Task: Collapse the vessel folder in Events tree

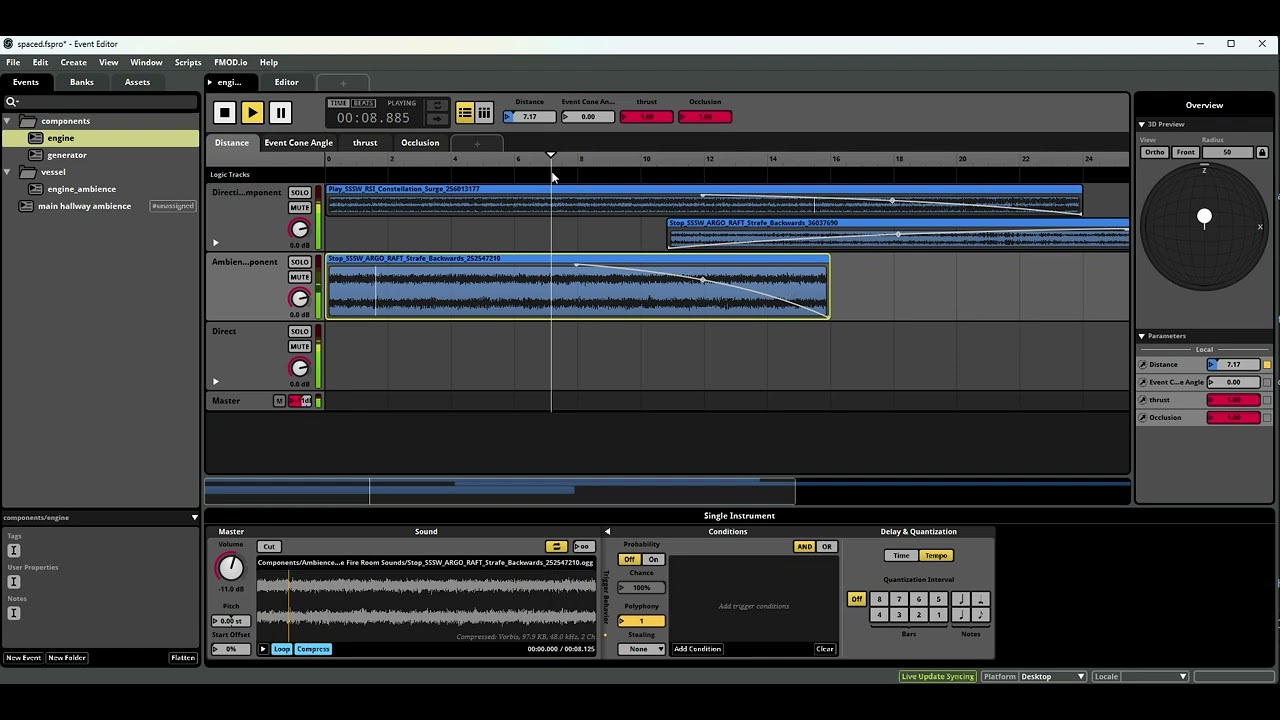Action: click(x=7, y=172)
